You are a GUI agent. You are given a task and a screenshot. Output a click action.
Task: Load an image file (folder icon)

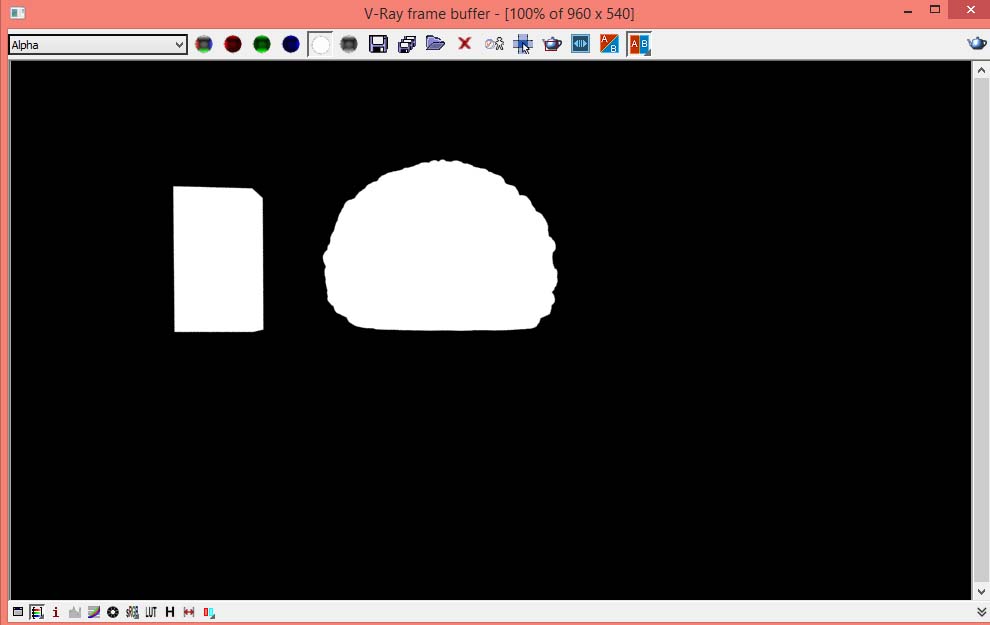(436, 44)
